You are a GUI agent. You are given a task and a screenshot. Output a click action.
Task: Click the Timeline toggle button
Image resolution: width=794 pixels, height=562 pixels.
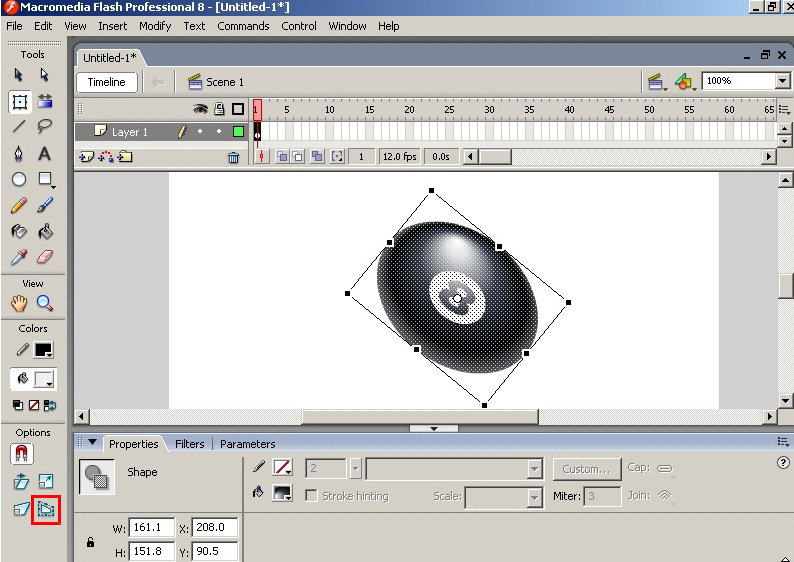point(106,82)
